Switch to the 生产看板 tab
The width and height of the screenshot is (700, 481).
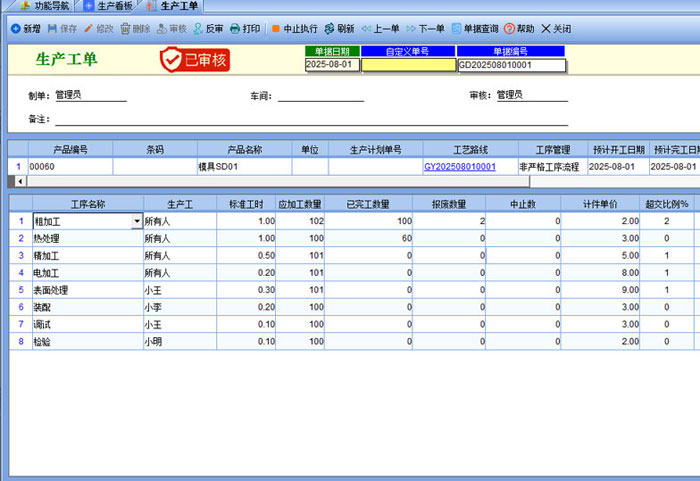click(113, 6)
